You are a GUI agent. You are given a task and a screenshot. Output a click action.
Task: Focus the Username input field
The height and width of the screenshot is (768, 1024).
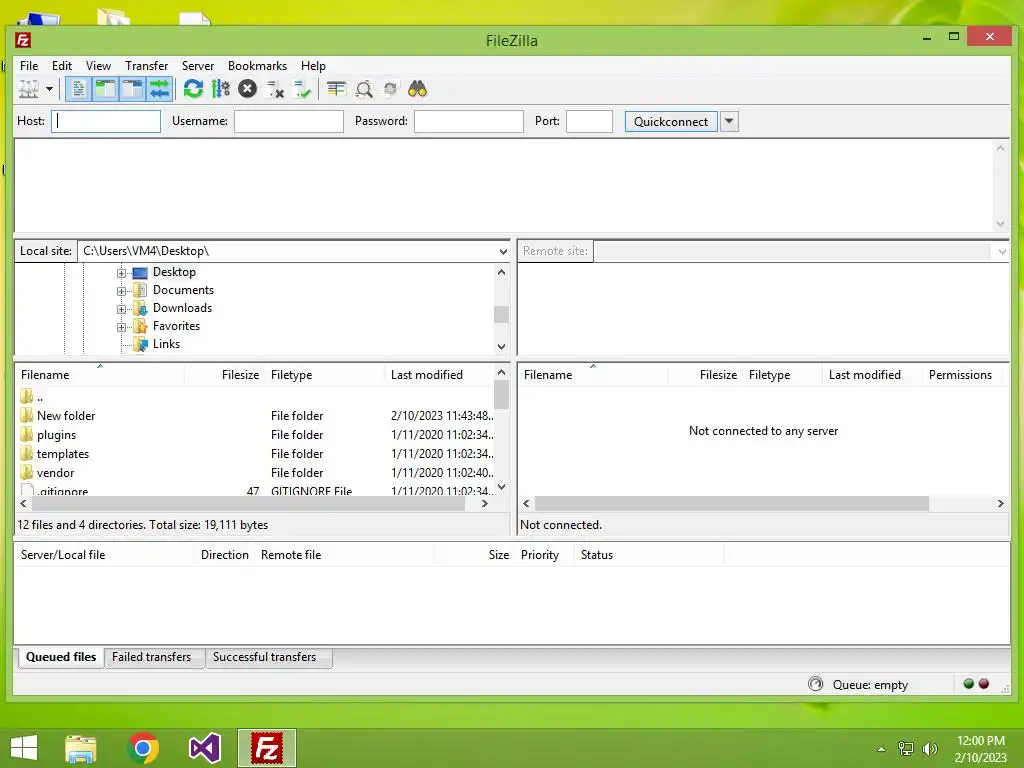(289, 121)
